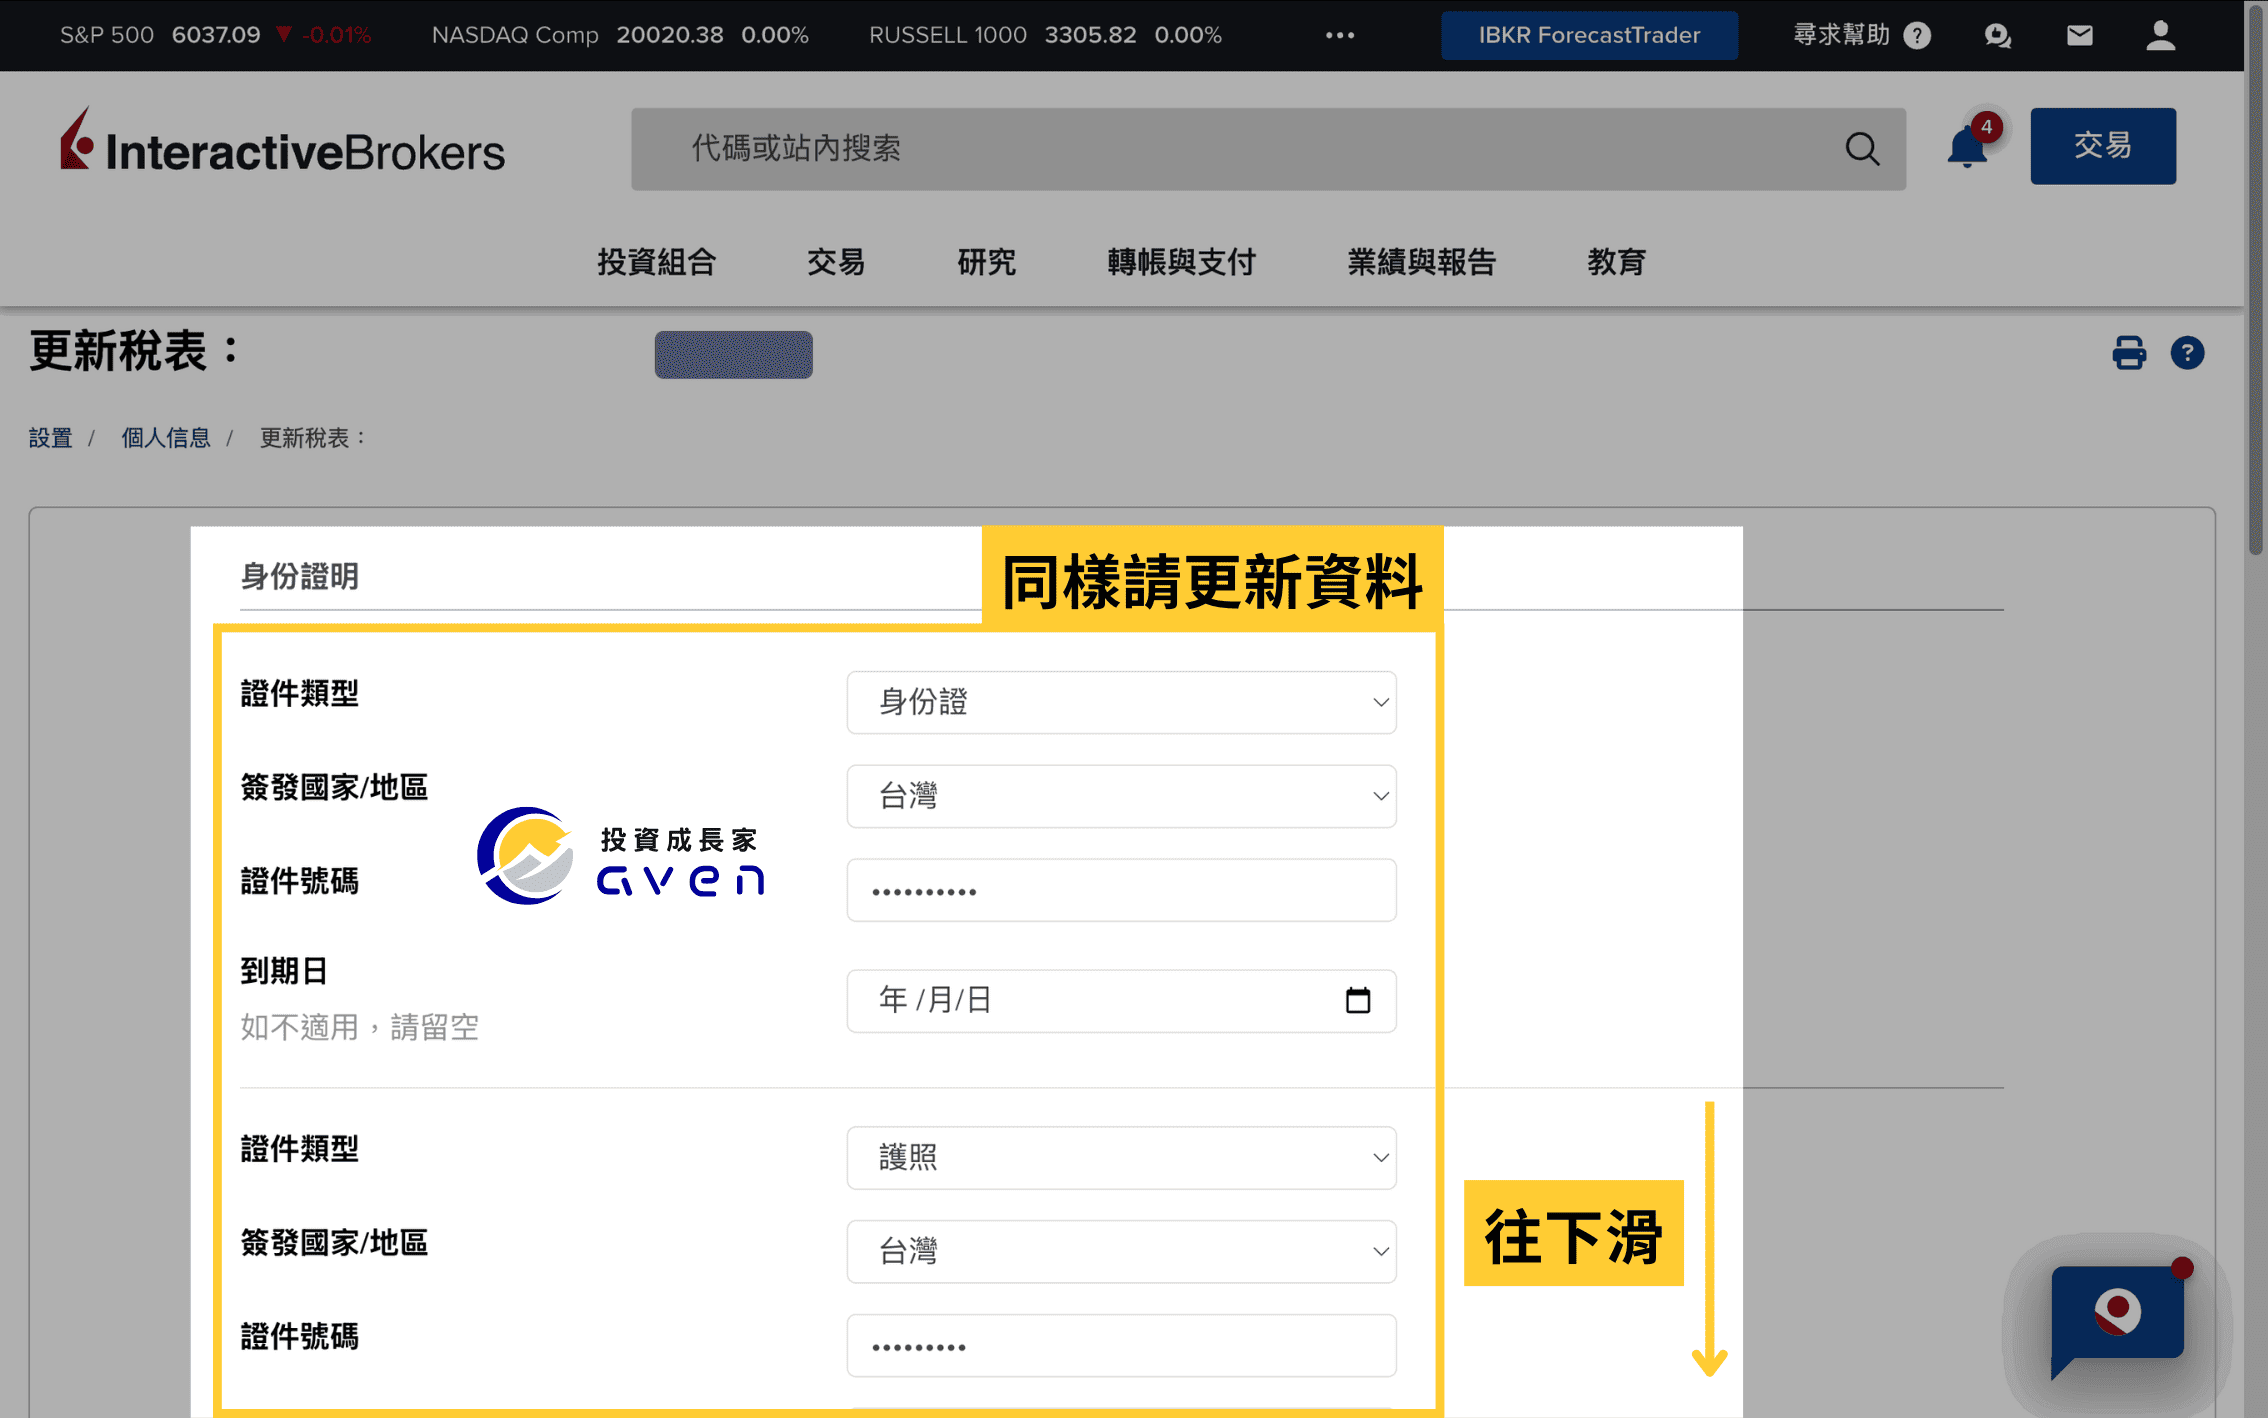Open the printer icon
Image resolution: width=2268 pixels, height=1418 pixels.
[2128, 353]
